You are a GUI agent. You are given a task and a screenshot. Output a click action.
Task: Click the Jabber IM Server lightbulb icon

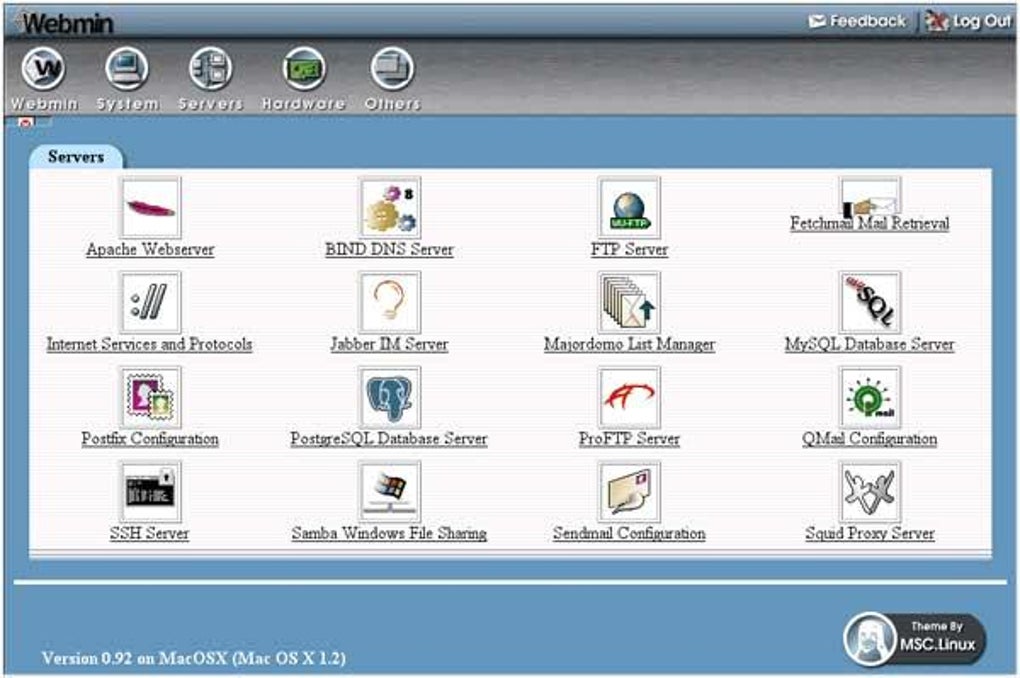[x=390, y=303]
